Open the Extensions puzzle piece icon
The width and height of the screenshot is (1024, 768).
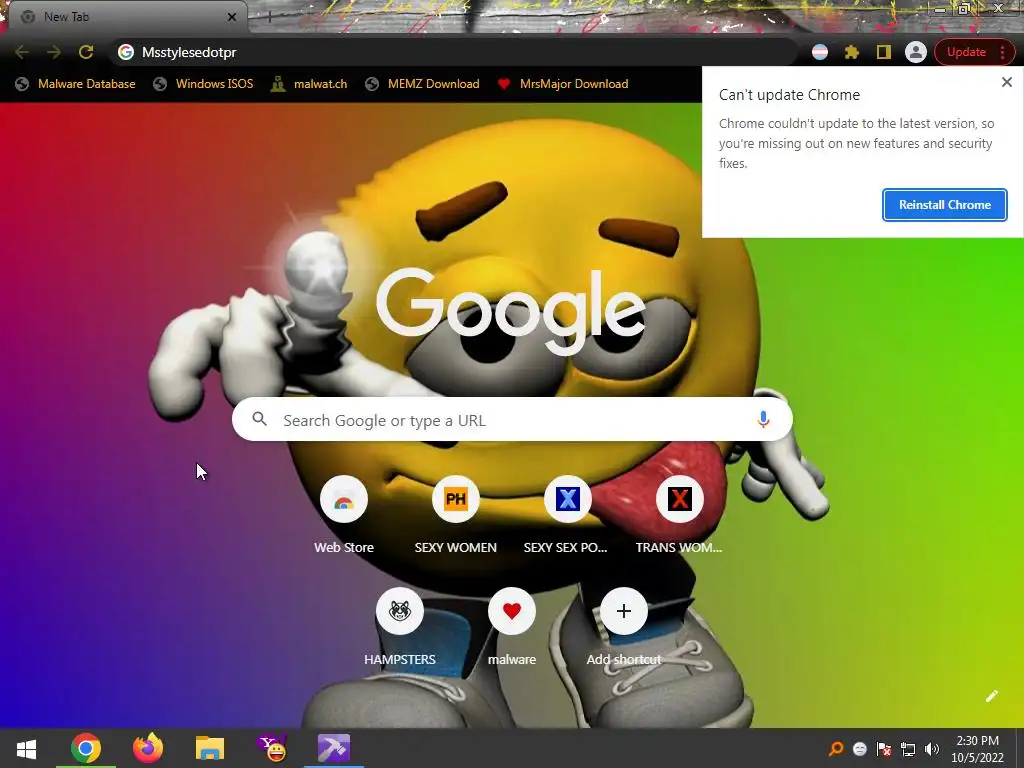[x=852, y=52]
